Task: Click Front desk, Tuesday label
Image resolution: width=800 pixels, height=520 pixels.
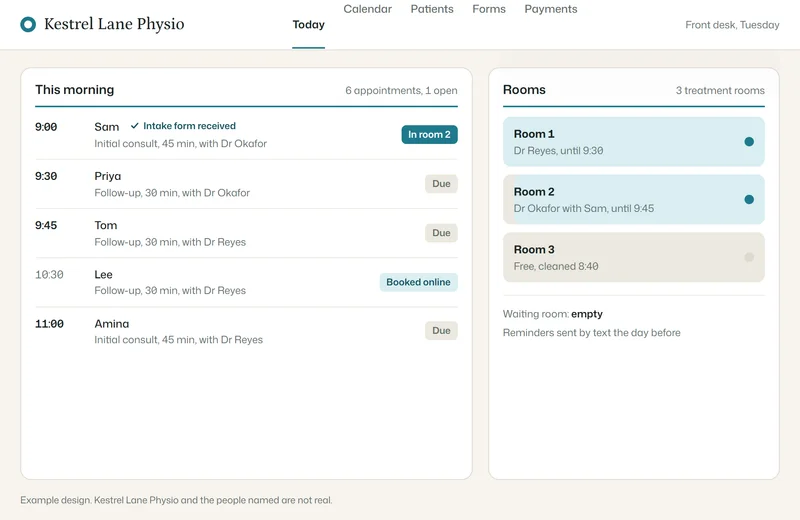Action: [732, 24]
